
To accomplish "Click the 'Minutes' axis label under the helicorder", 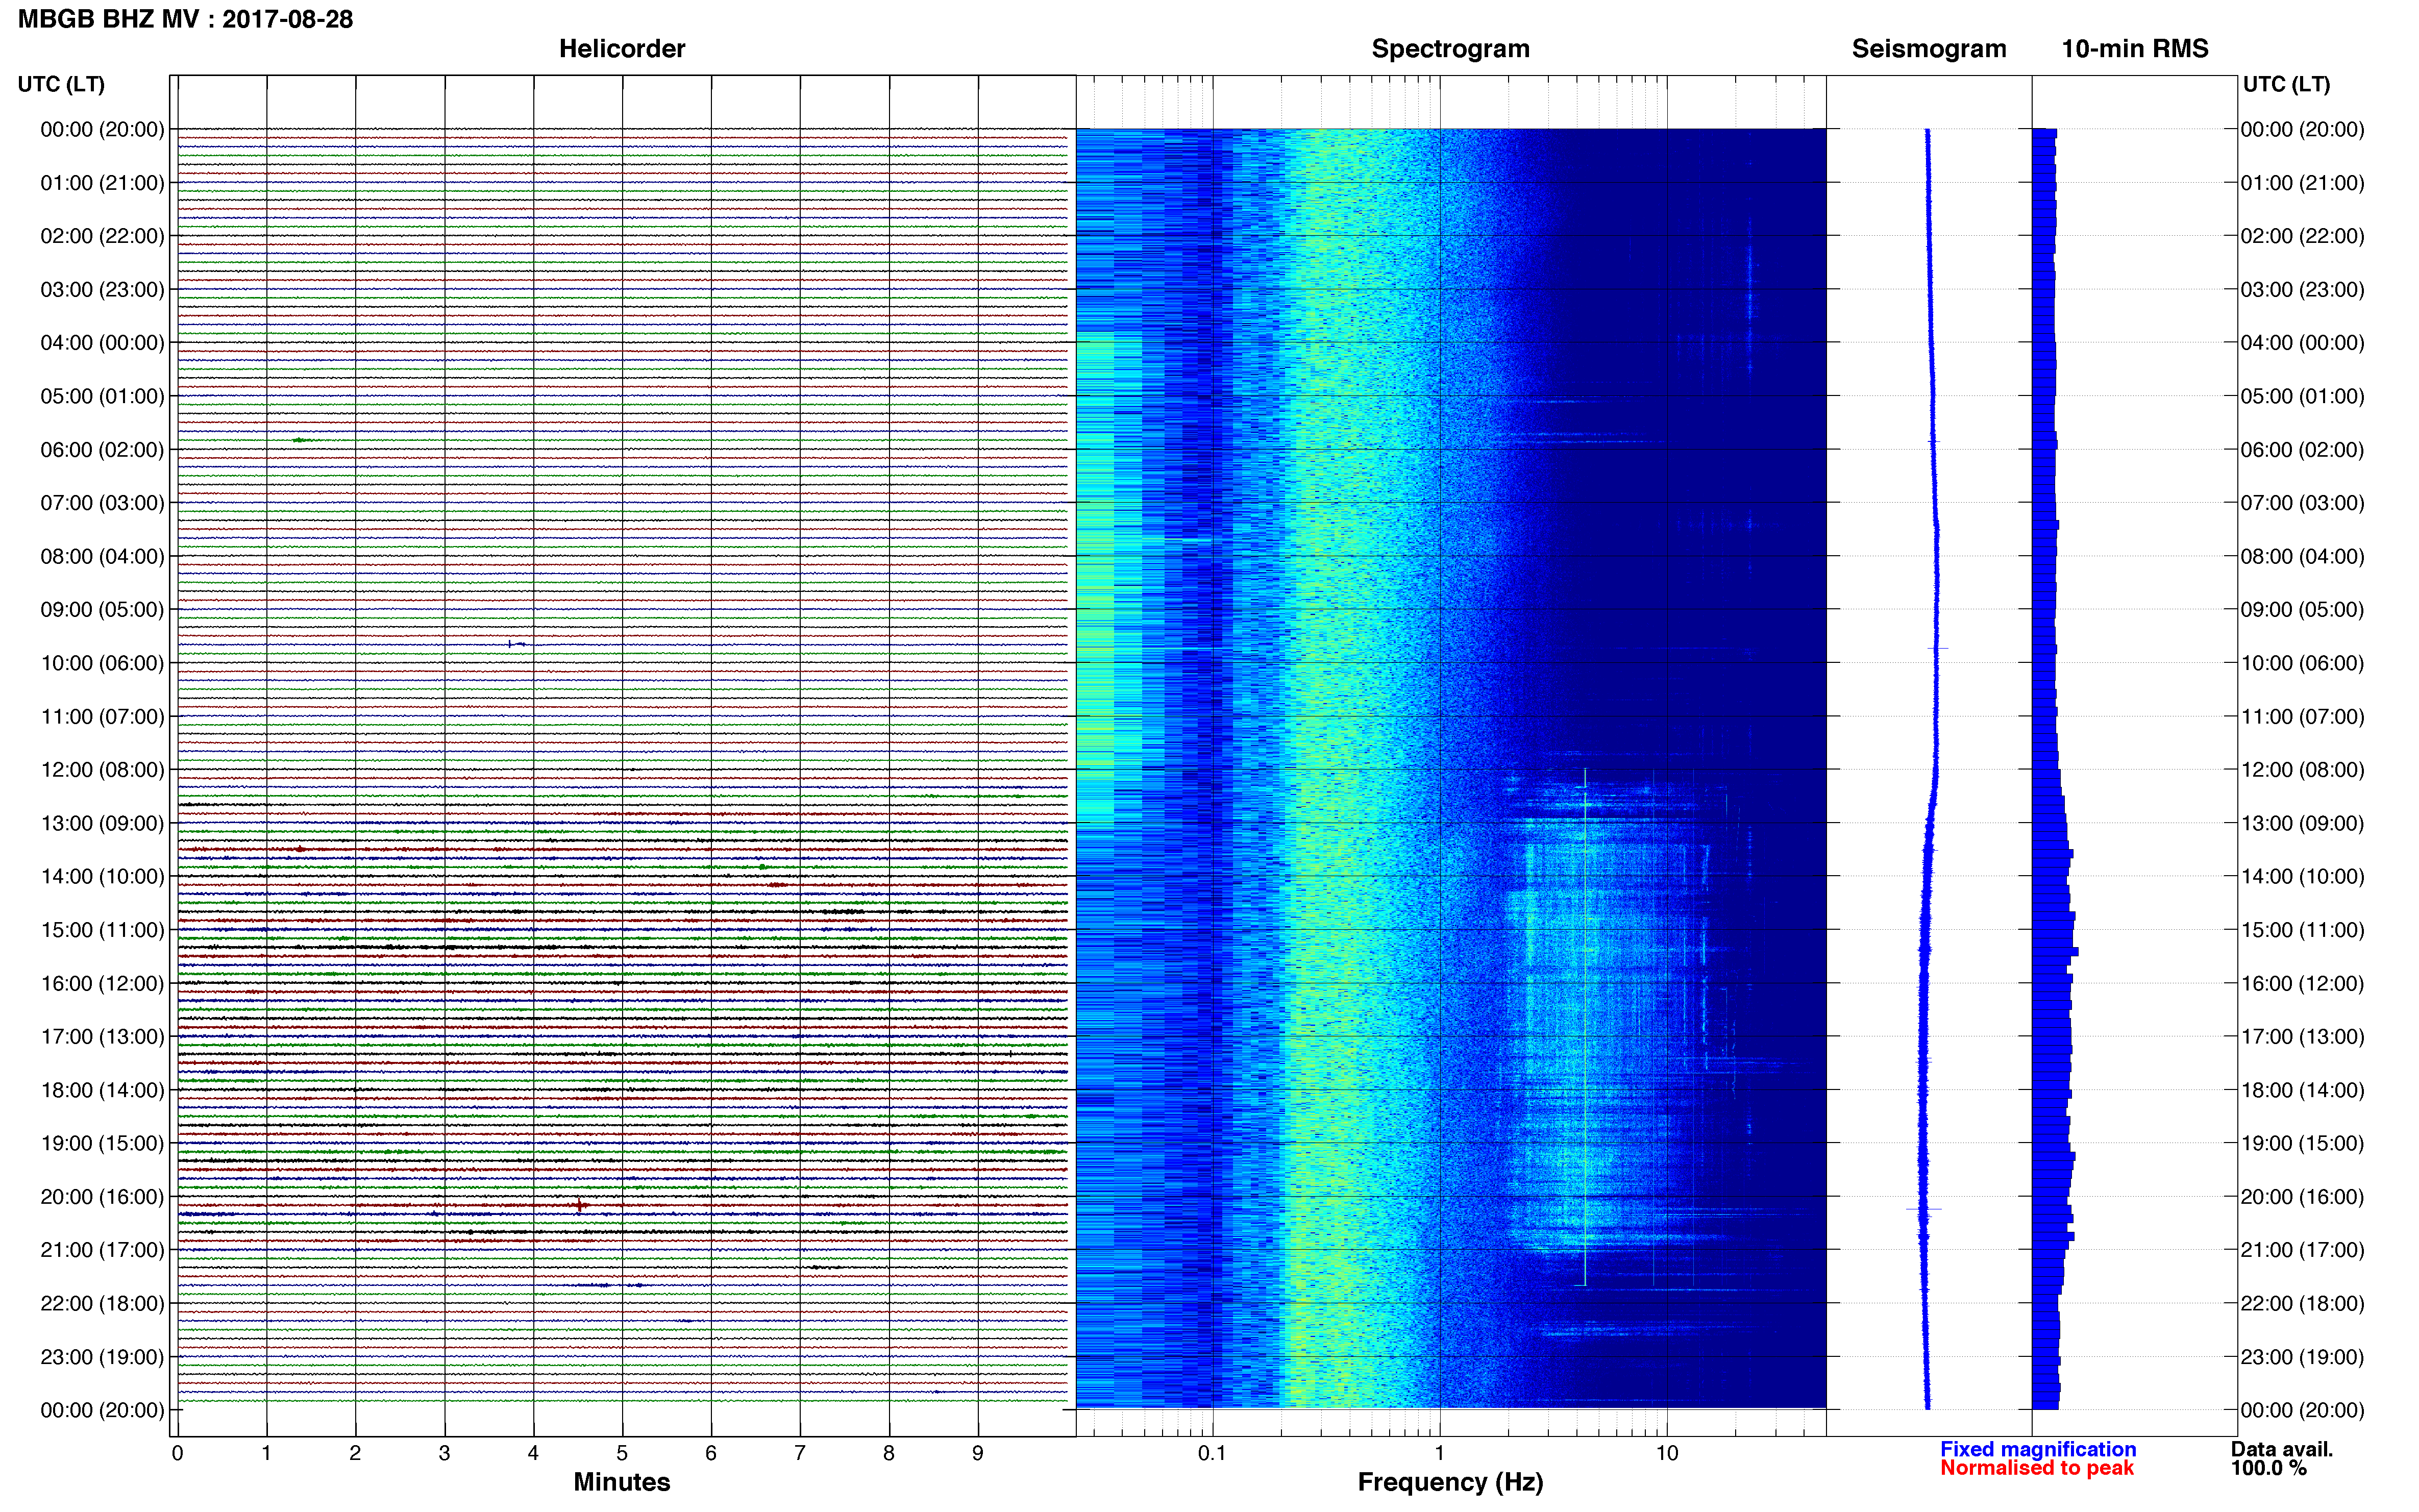I will click(621, 1482).
